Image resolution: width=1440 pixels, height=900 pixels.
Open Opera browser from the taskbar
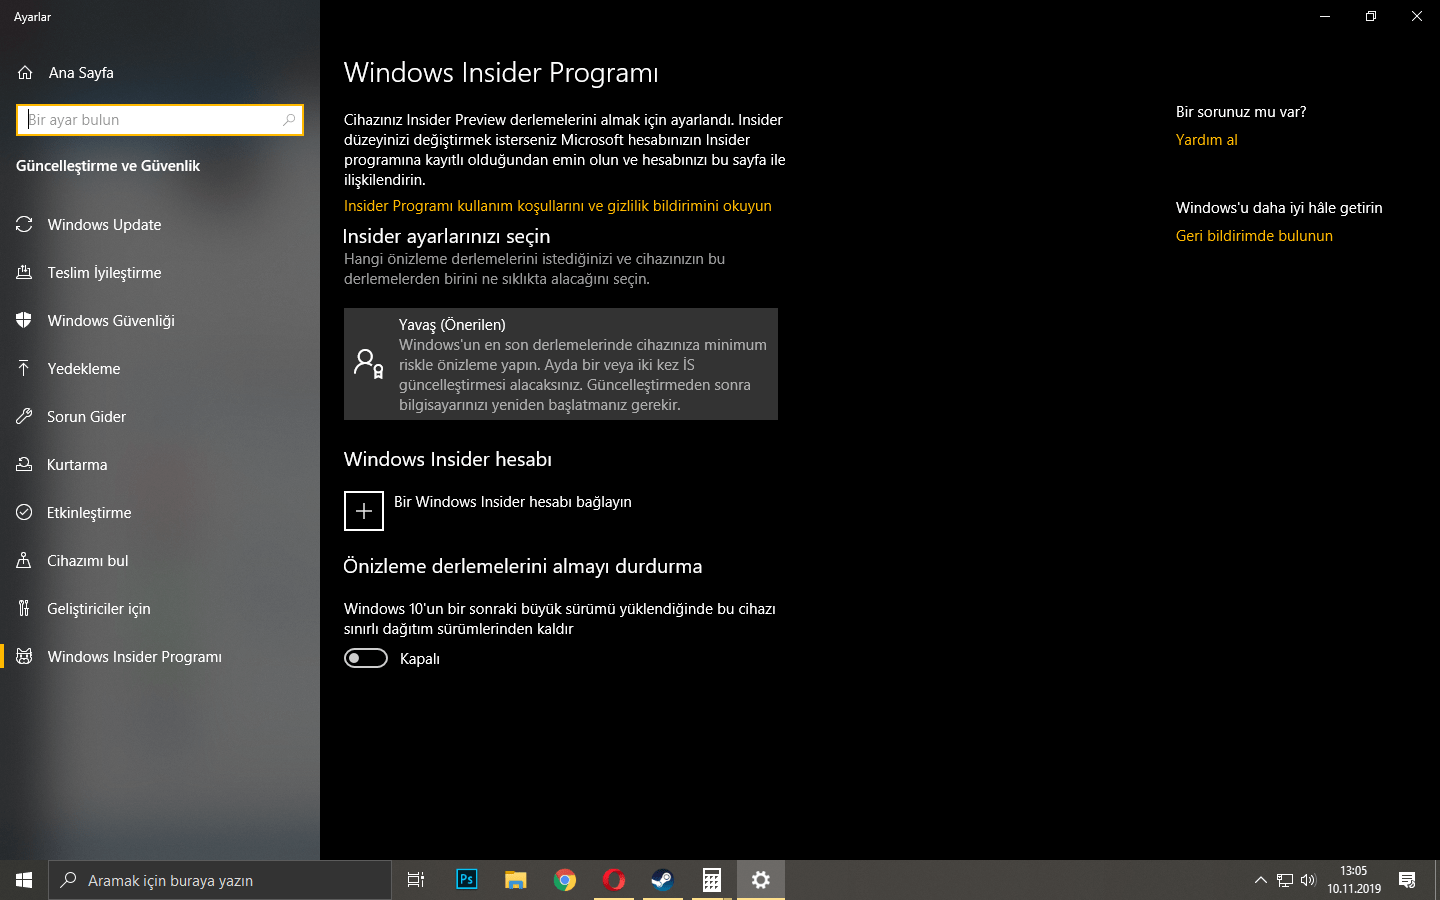point(614,880)
